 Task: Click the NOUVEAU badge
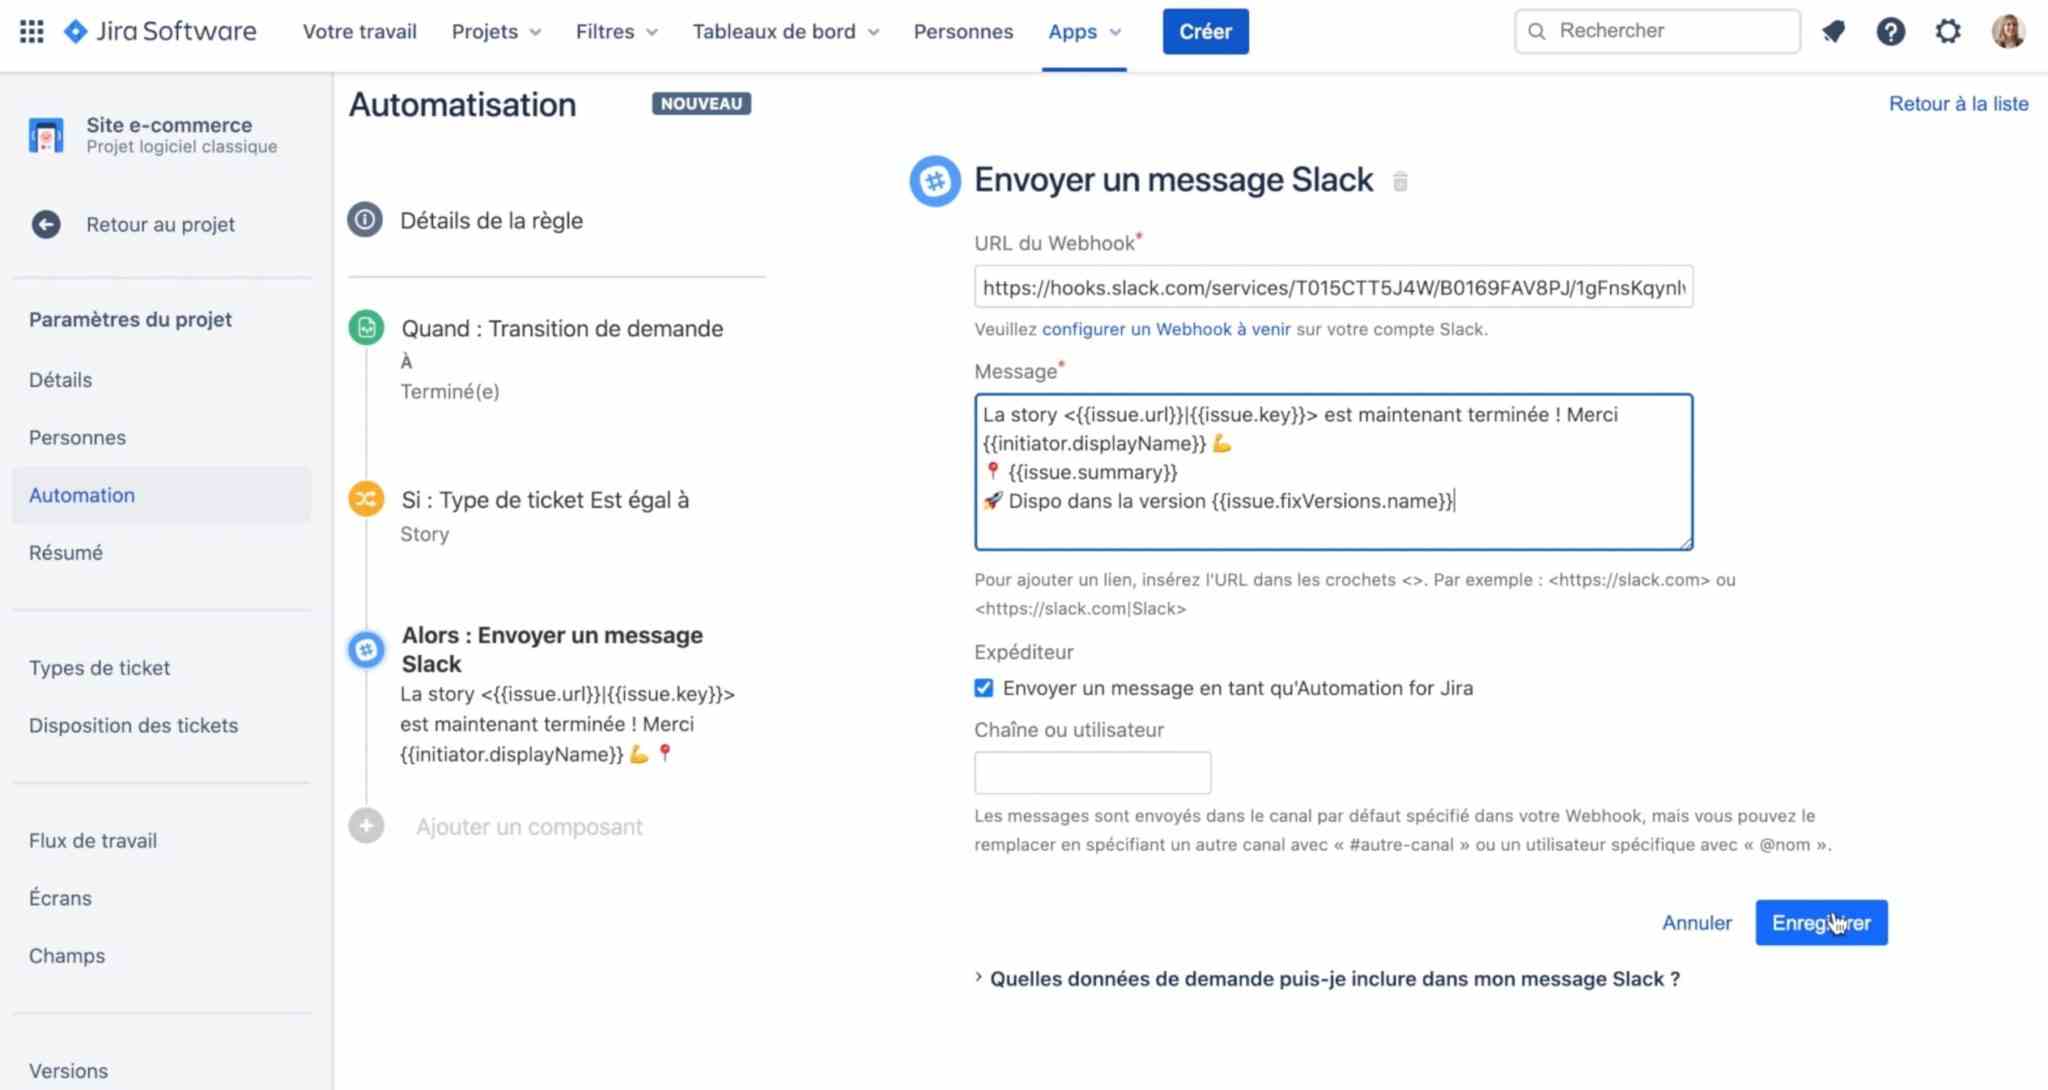click(x=701, y=104)
